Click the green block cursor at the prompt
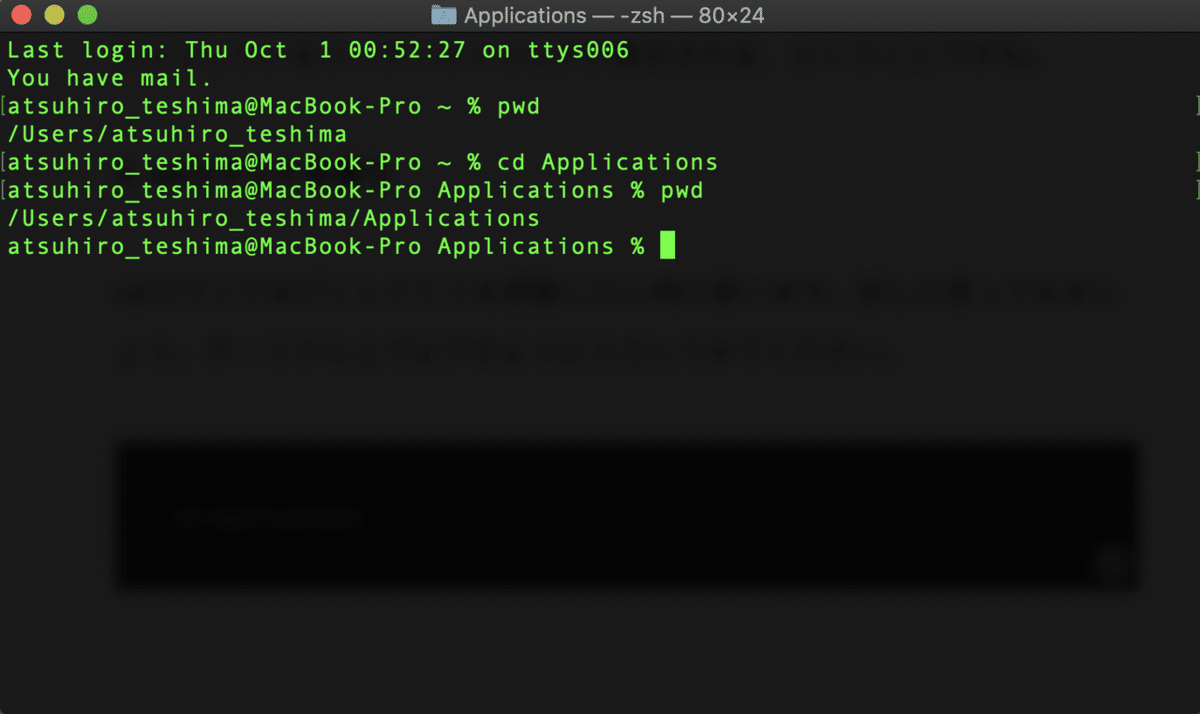 coord(667,246)
